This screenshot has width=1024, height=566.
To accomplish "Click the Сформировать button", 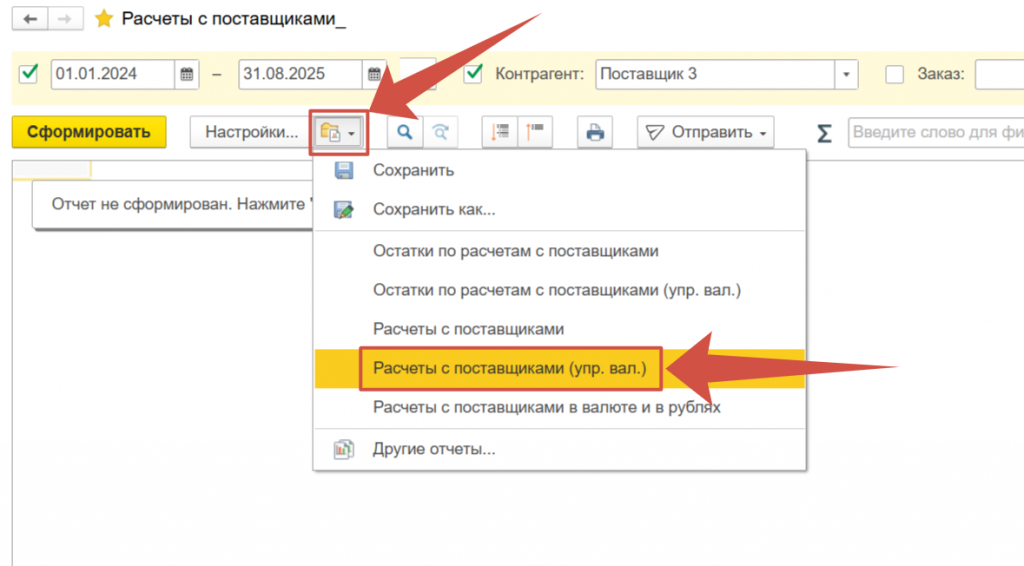I will pyautogui.click(x=89, y=132).
